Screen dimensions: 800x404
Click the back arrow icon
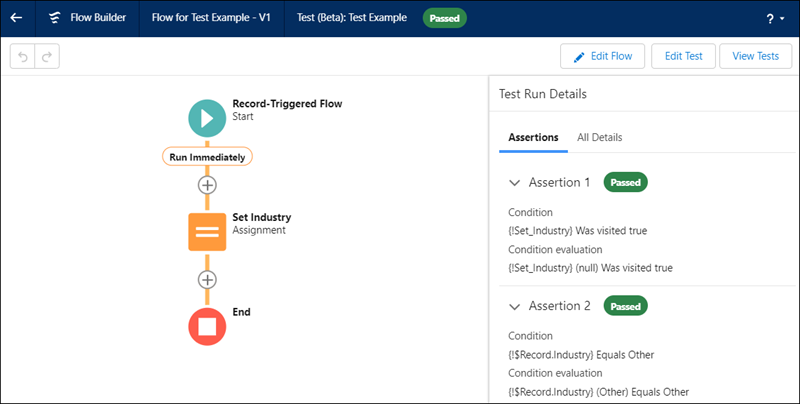pos(16,18)
